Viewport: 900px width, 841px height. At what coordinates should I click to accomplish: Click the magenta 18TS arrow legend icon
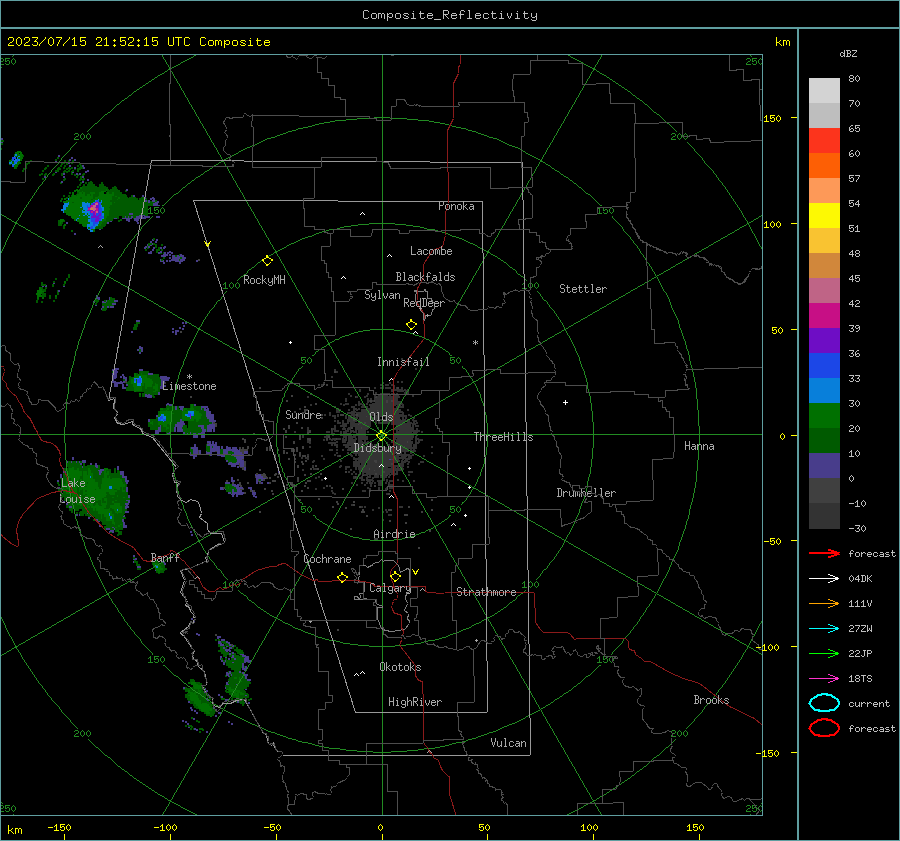pos(824,679)
